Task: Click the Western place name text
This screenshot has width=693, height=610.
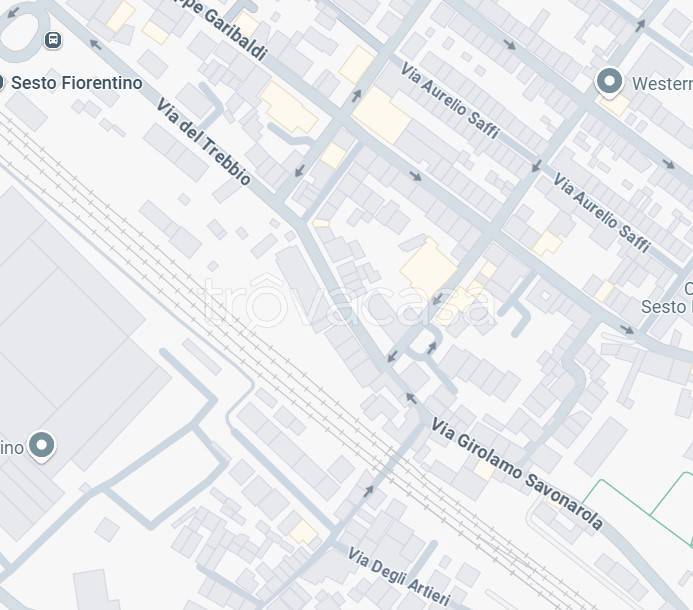Action: tap(662, 84)
